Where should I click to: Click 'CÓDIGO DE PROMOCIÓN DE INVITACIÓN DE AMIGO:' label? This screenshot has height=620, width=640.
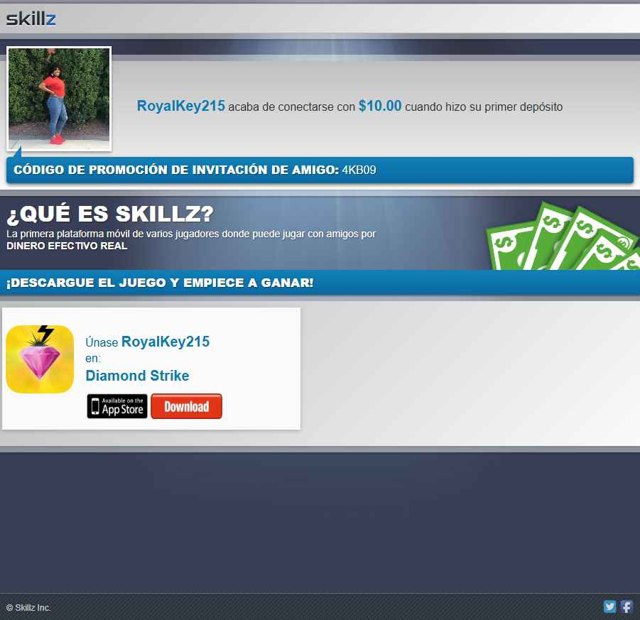pyautogui.click(x=176, y=170)
